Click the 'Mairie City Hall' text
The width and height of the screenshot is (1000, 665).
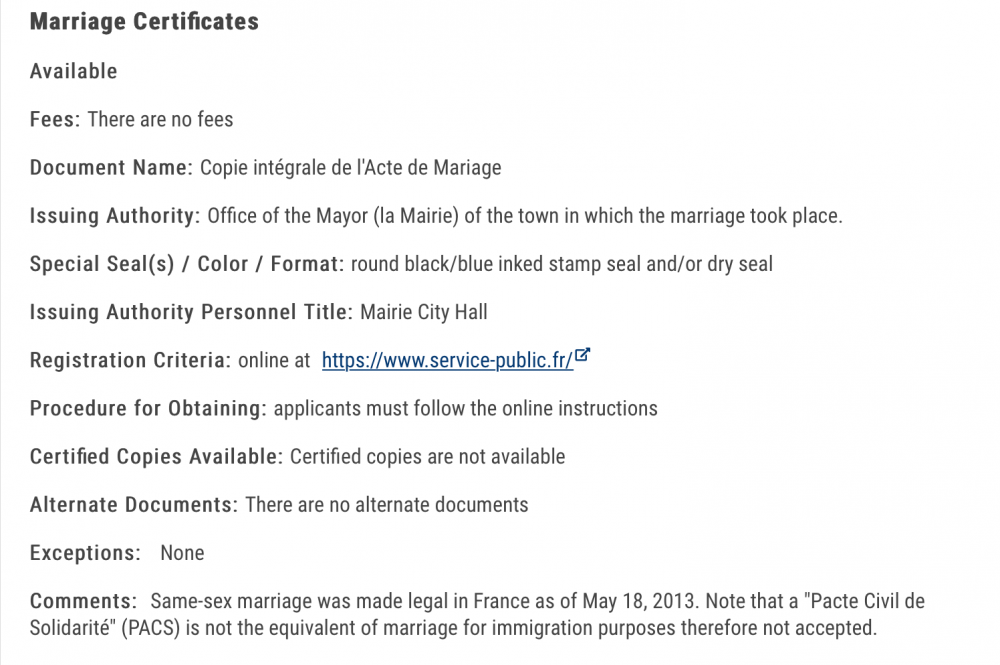[423, 312]
